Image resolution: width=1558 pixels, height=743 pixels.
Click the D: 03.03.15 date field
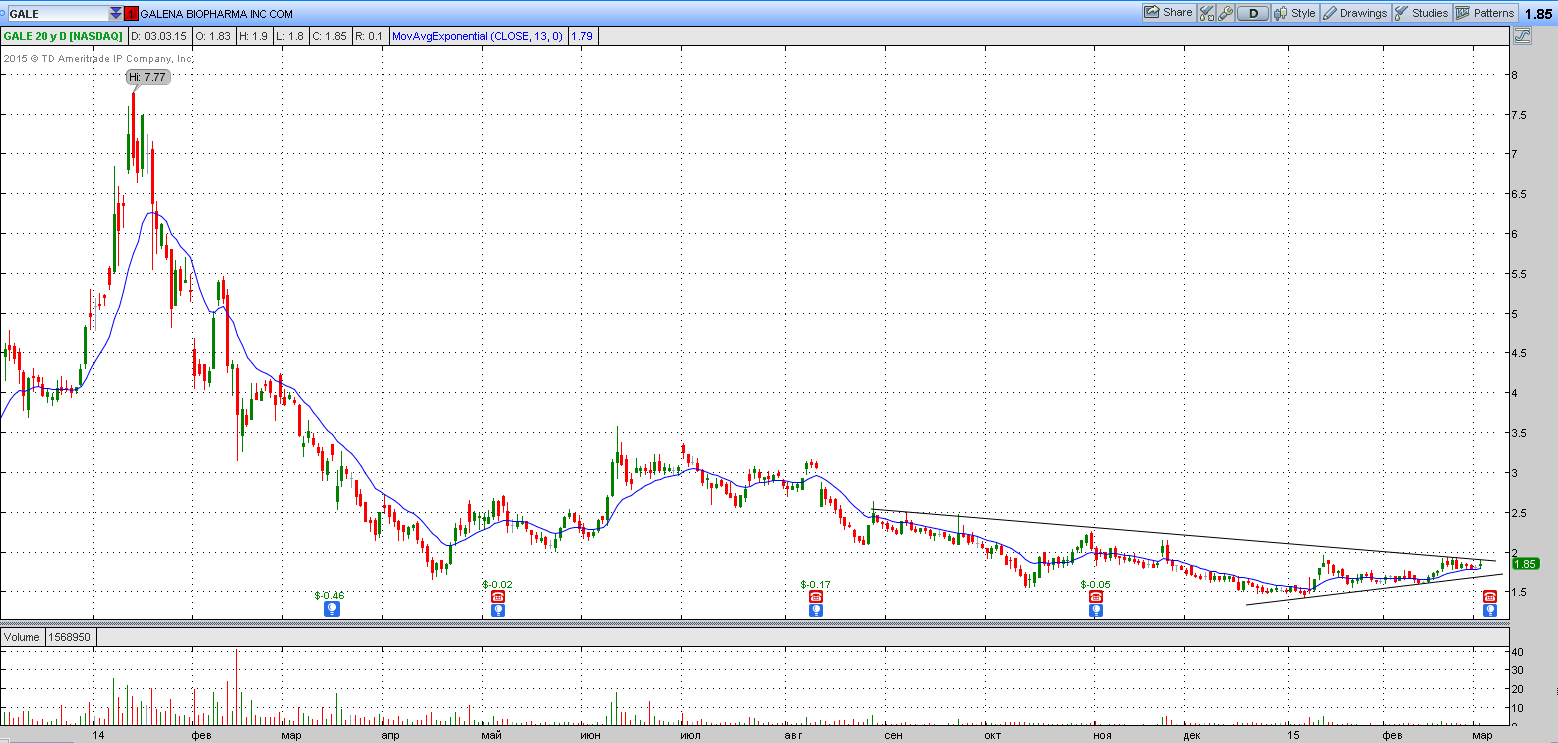pyautogui.click(x=159, y=36)
